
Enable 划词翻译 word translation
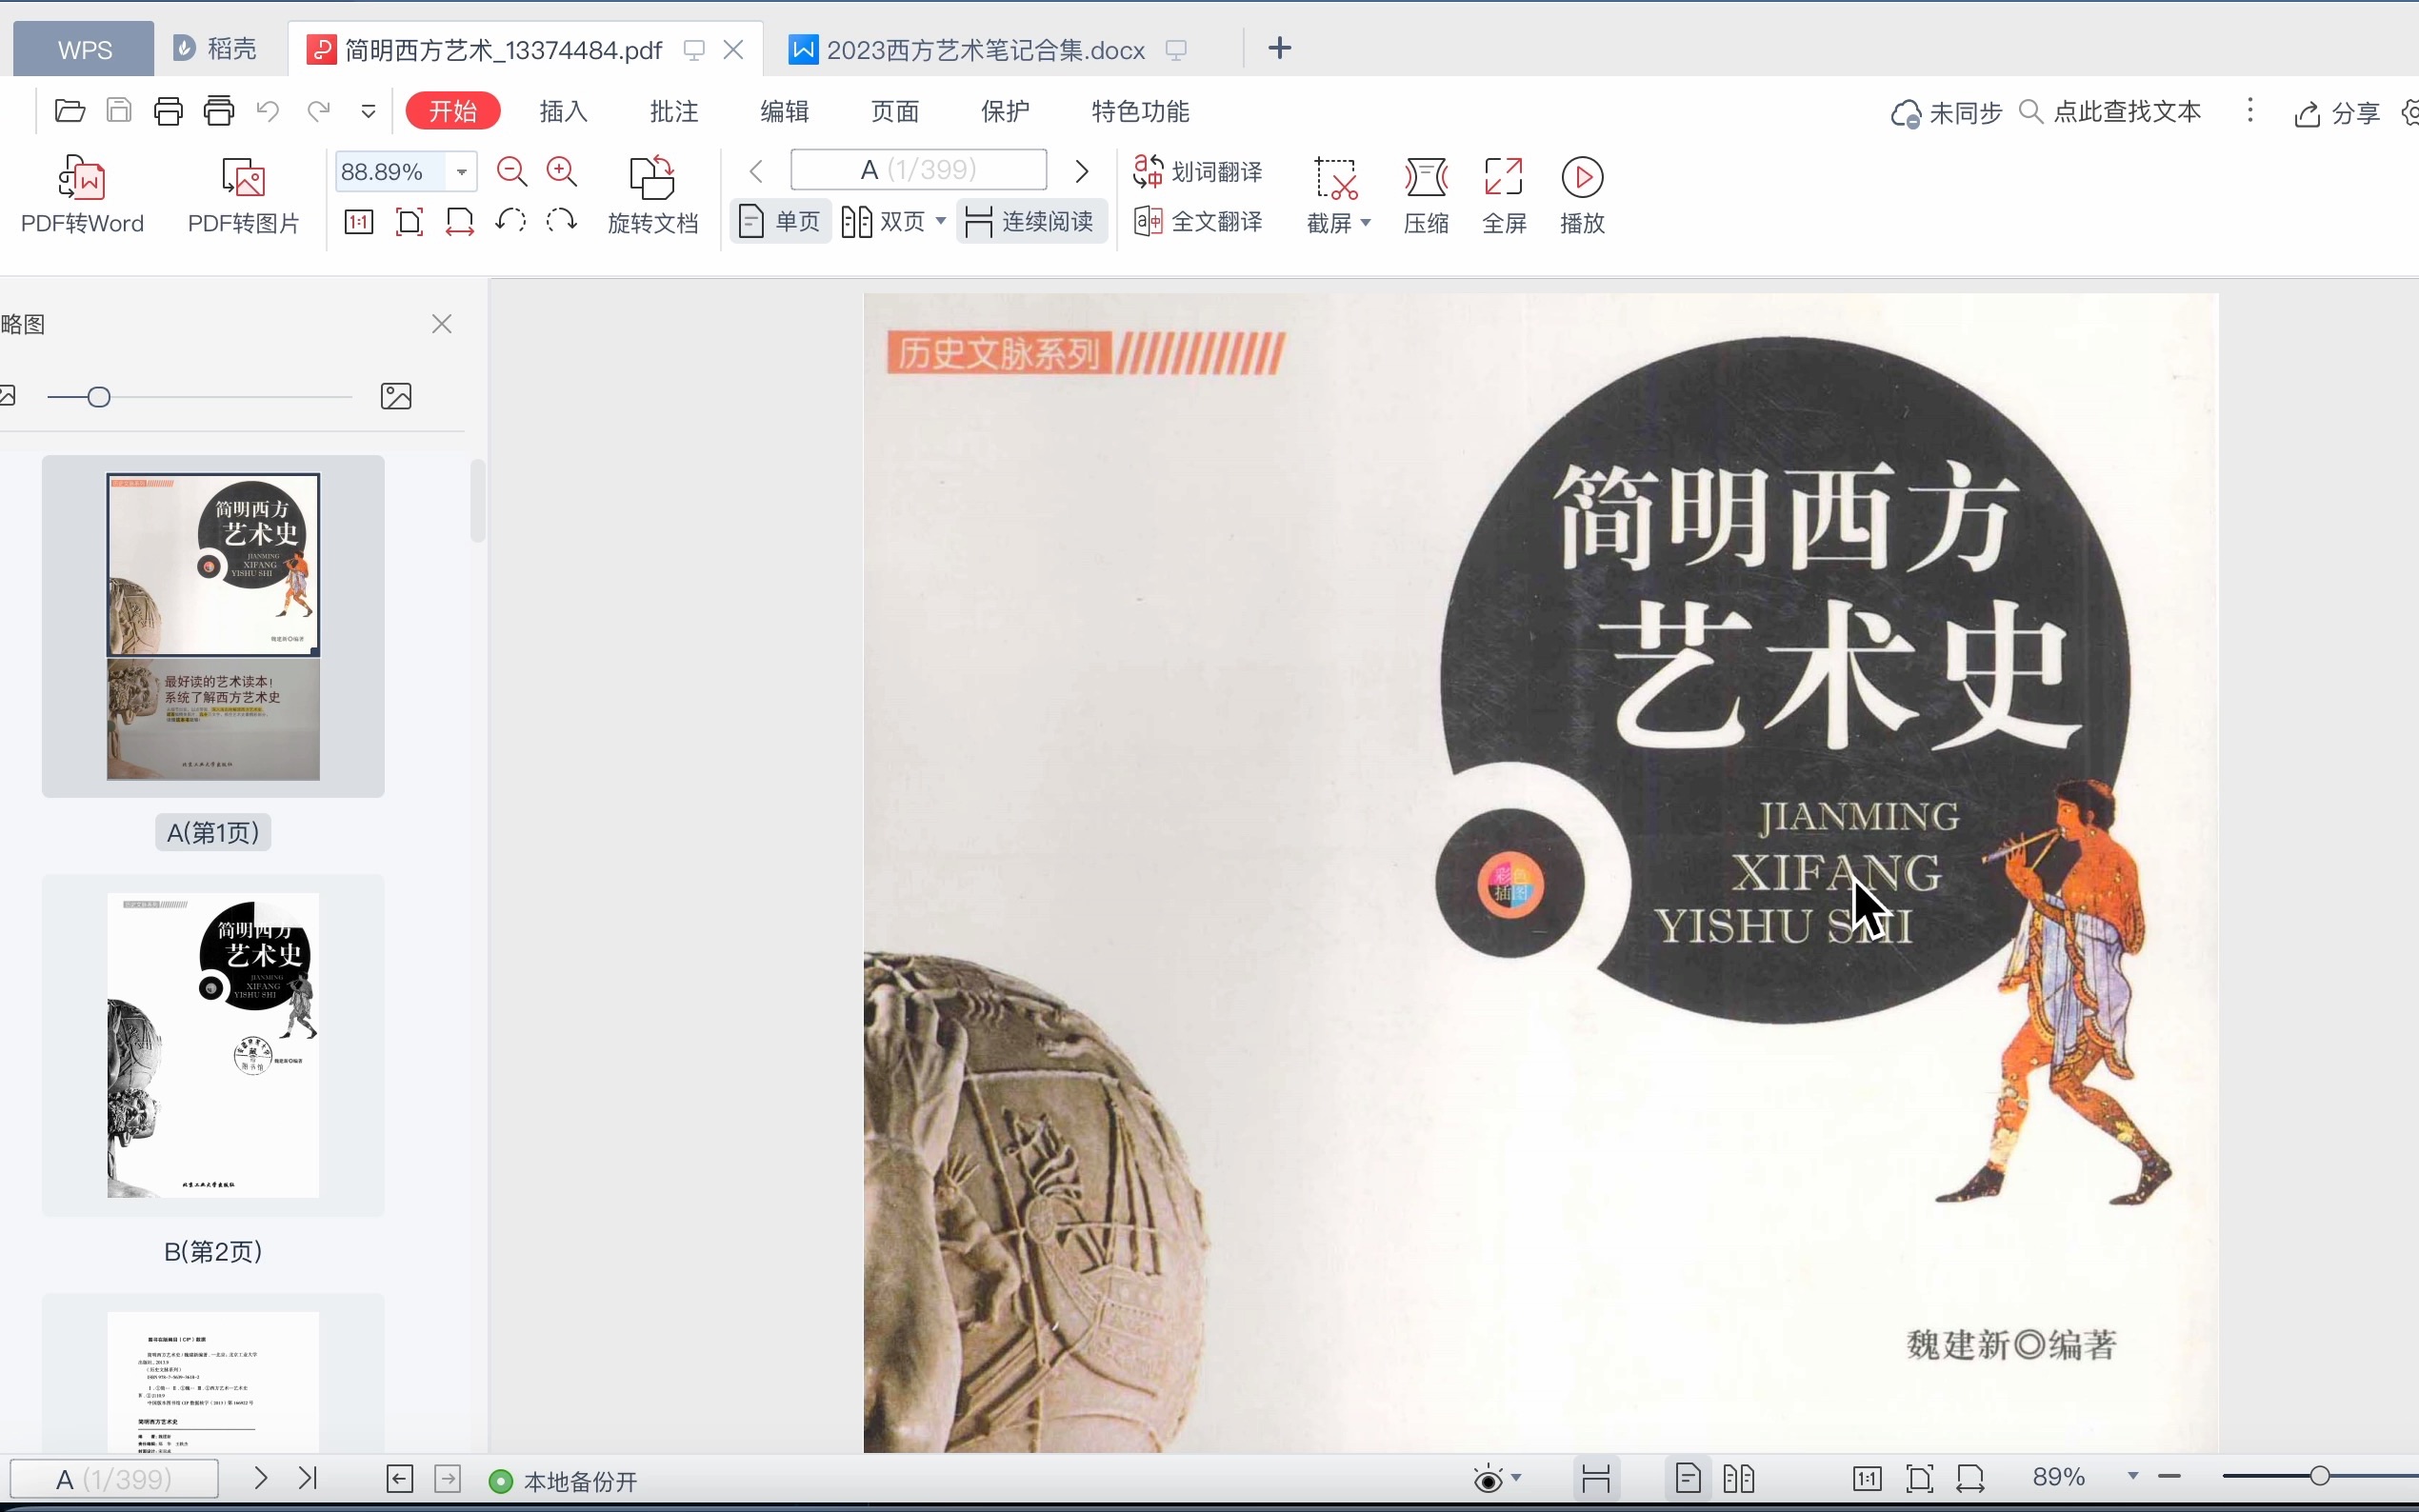tap(1198, 172)
